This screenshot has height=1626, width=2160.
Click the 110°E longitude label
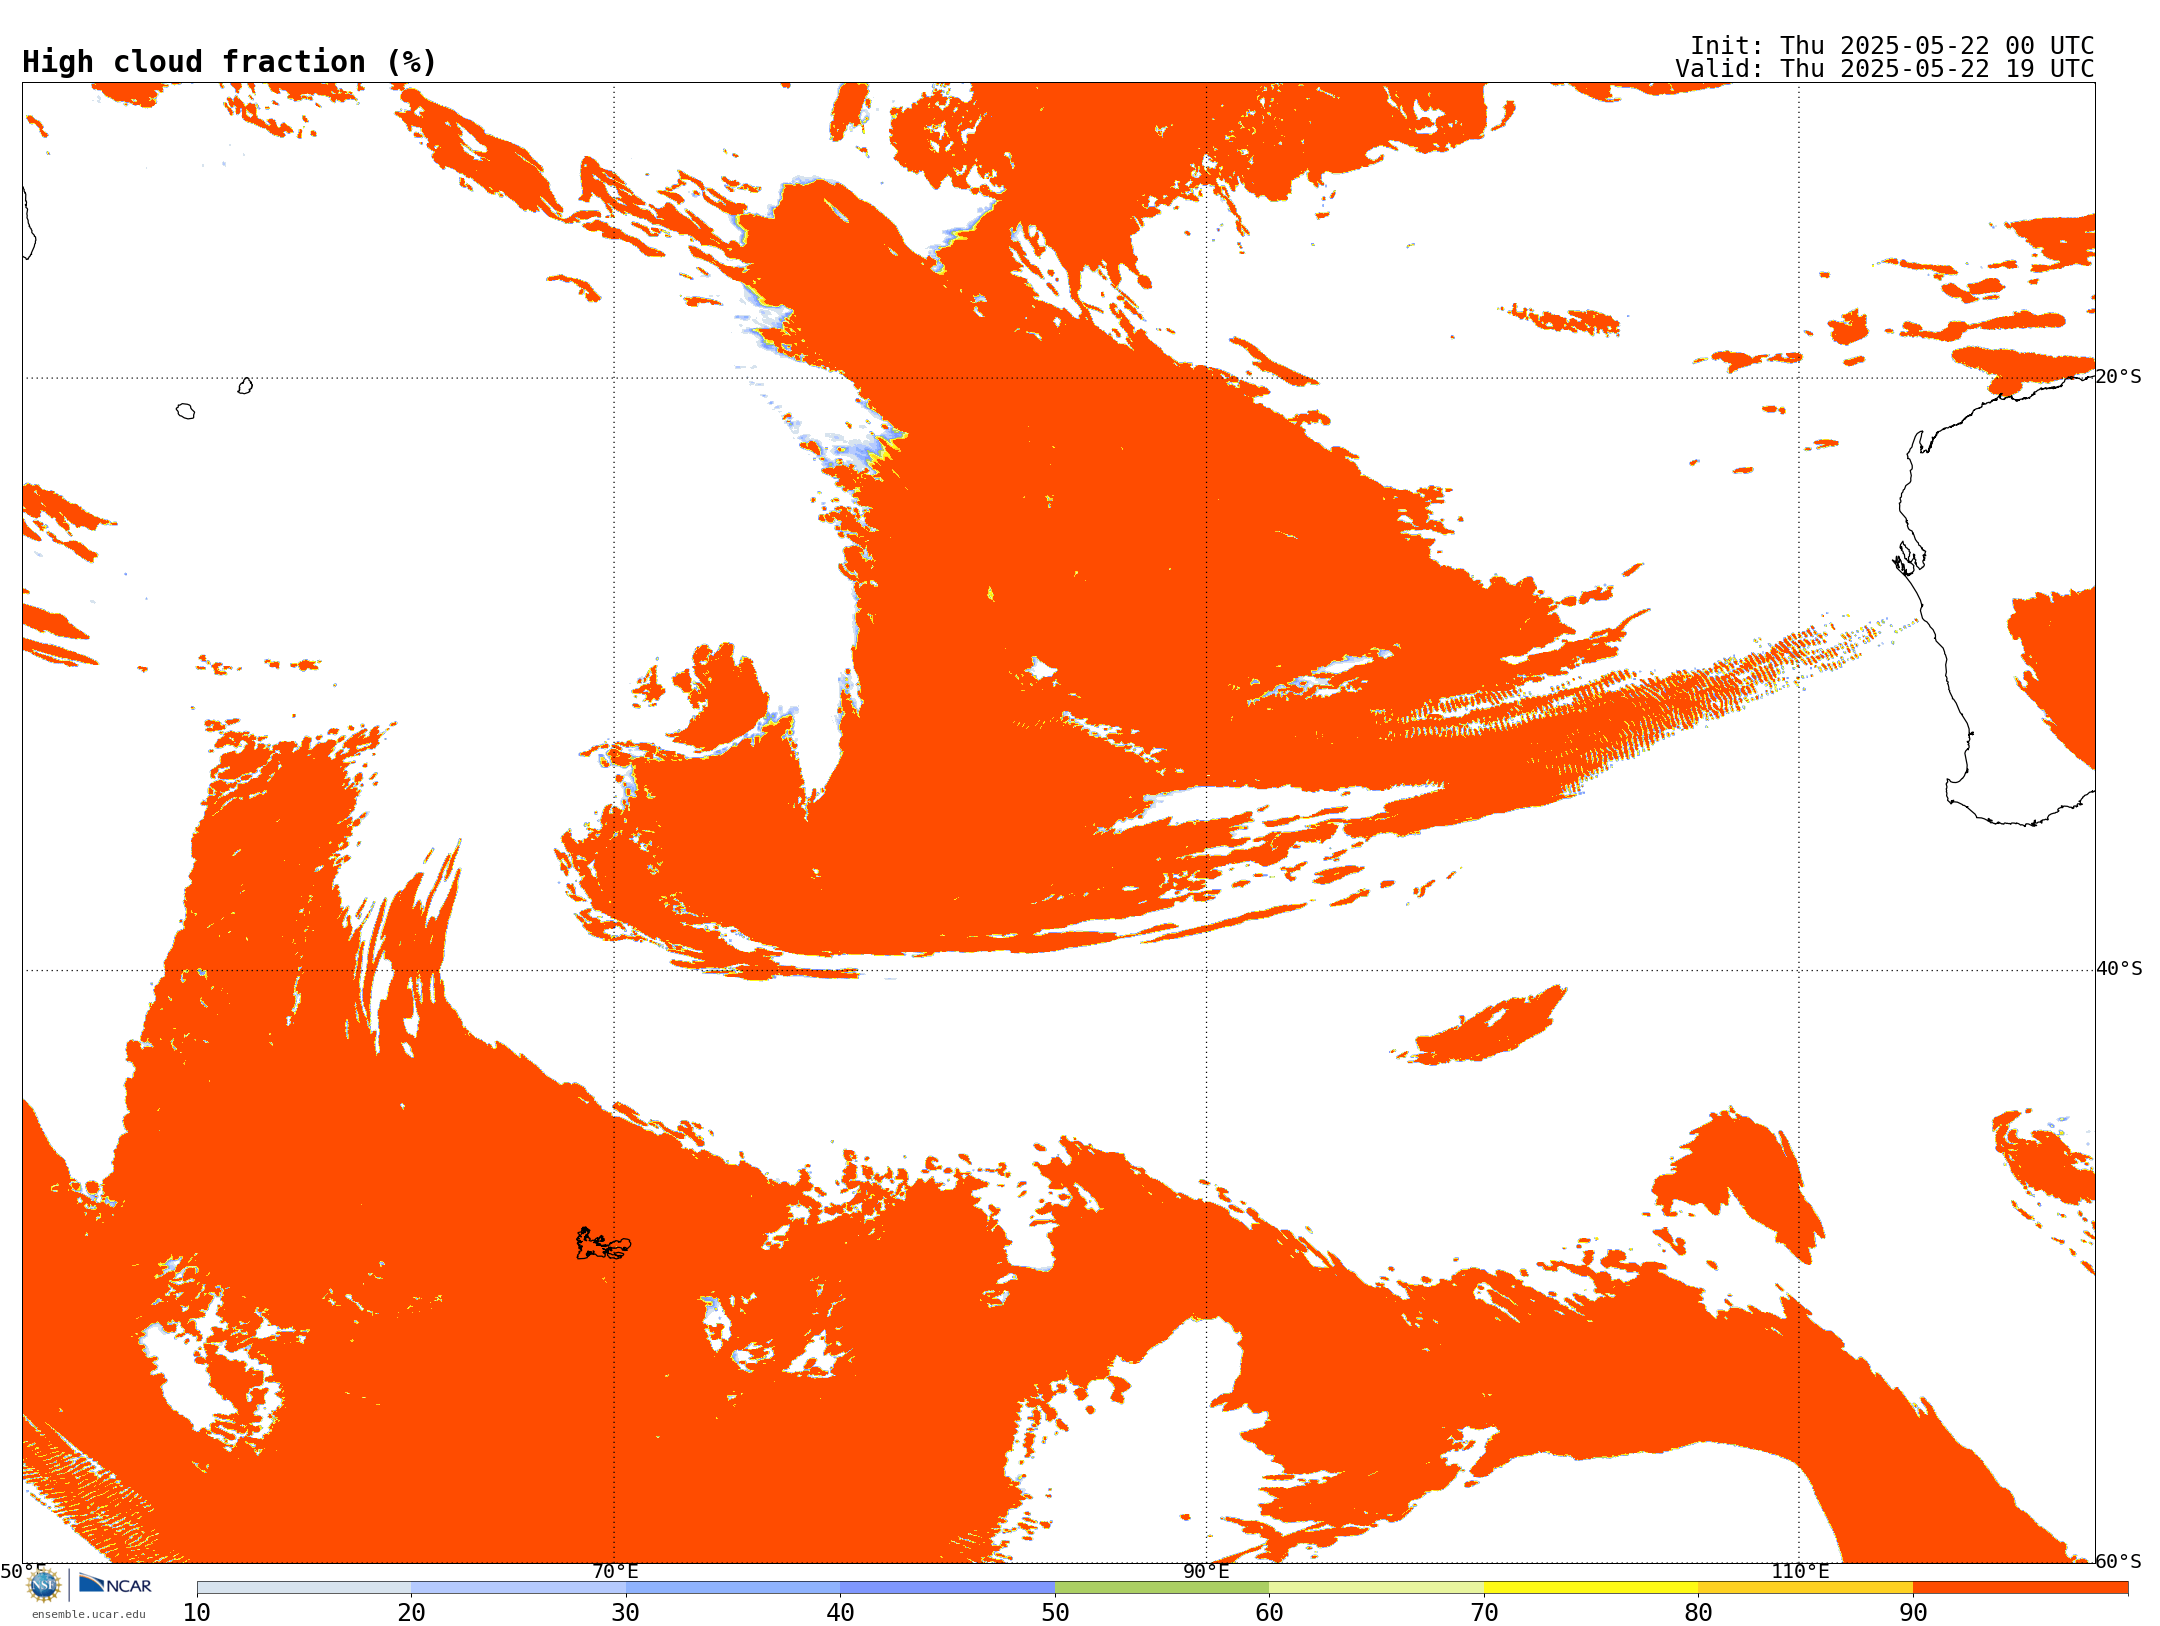(x=1799, y=1571)
